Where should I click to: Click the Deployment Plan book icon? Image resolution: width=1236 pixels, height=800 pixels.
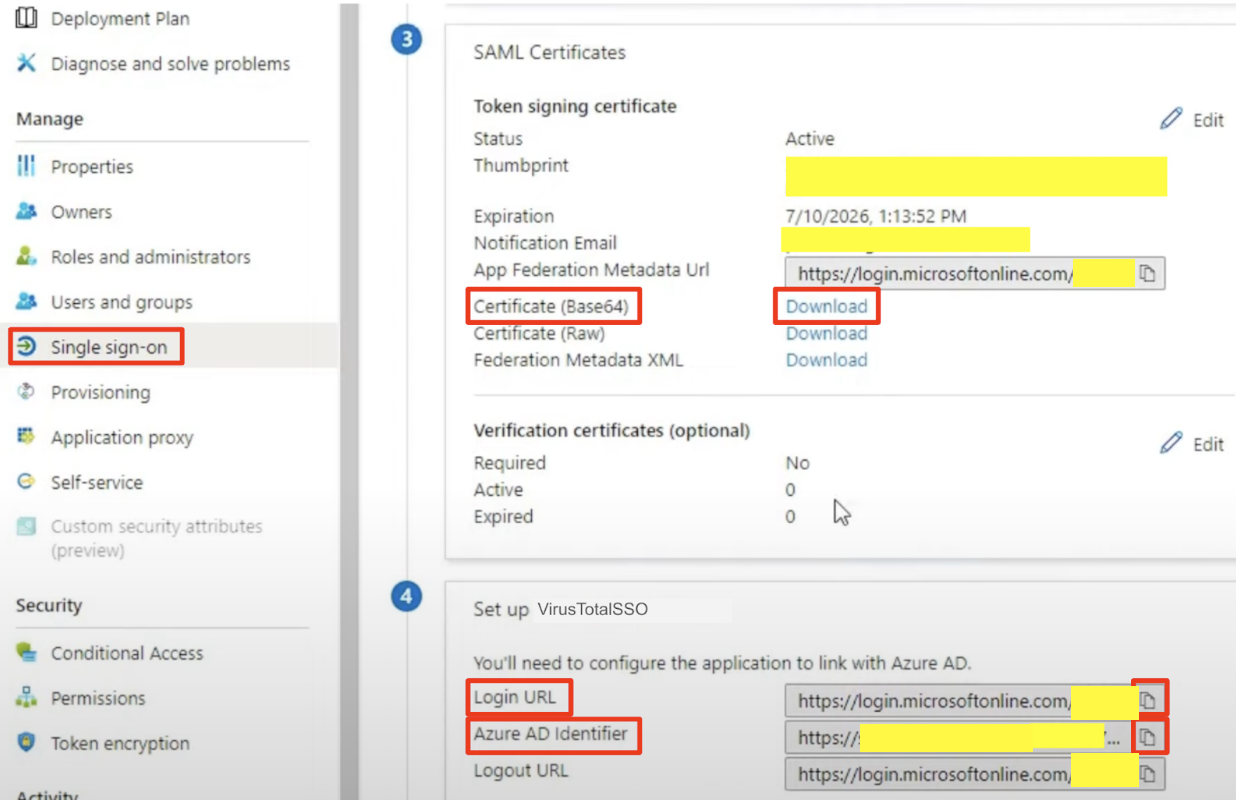coord(27,18)
